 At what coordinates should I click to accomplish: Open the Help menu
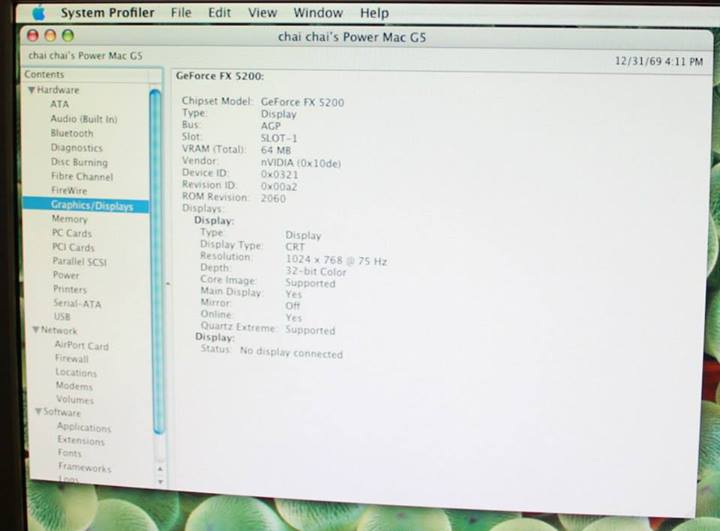(x=374, y=13)
